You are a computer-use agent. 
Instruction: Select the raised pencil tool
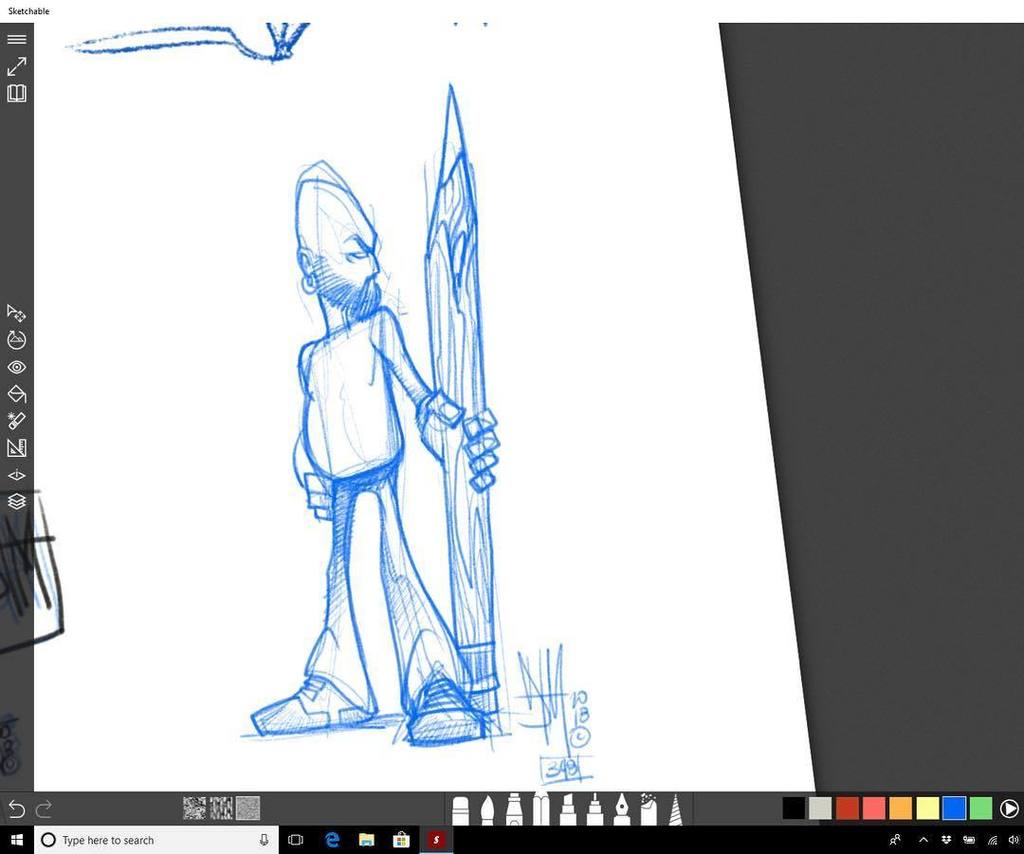click(x=541, y=807)
